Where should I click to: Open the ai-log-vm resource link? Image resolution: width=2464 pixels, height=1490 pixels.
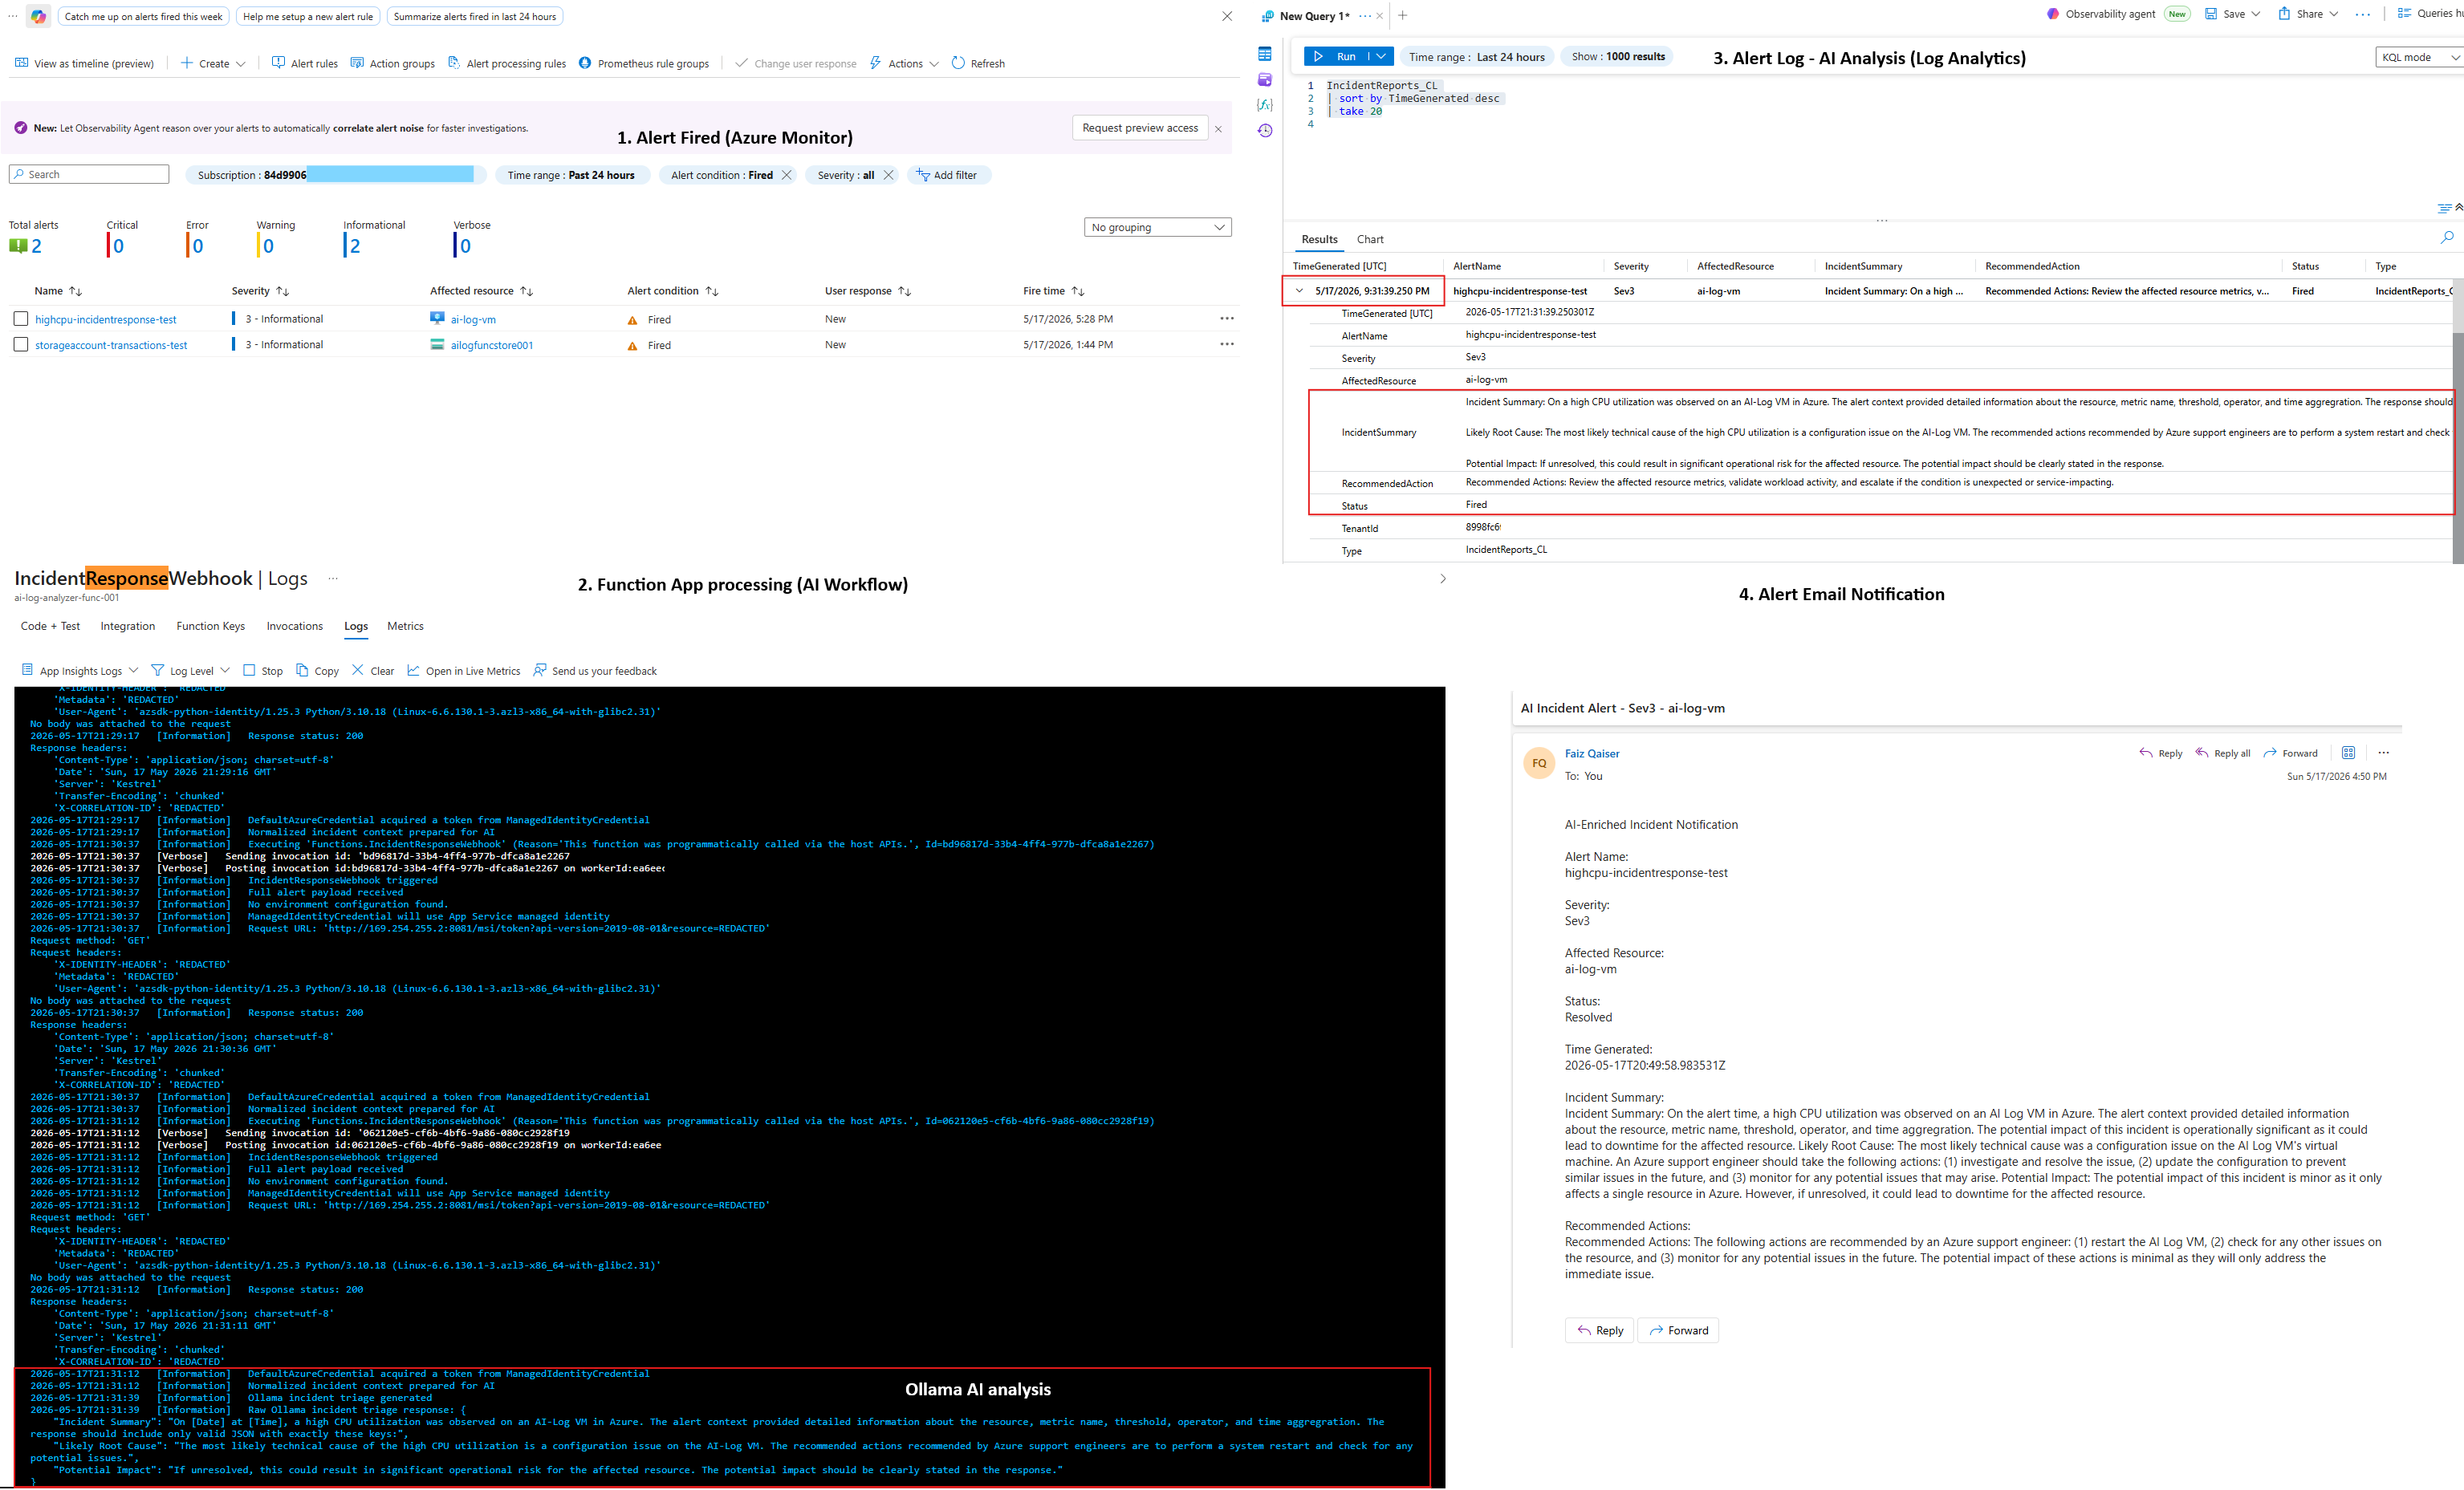click(473, 320)
